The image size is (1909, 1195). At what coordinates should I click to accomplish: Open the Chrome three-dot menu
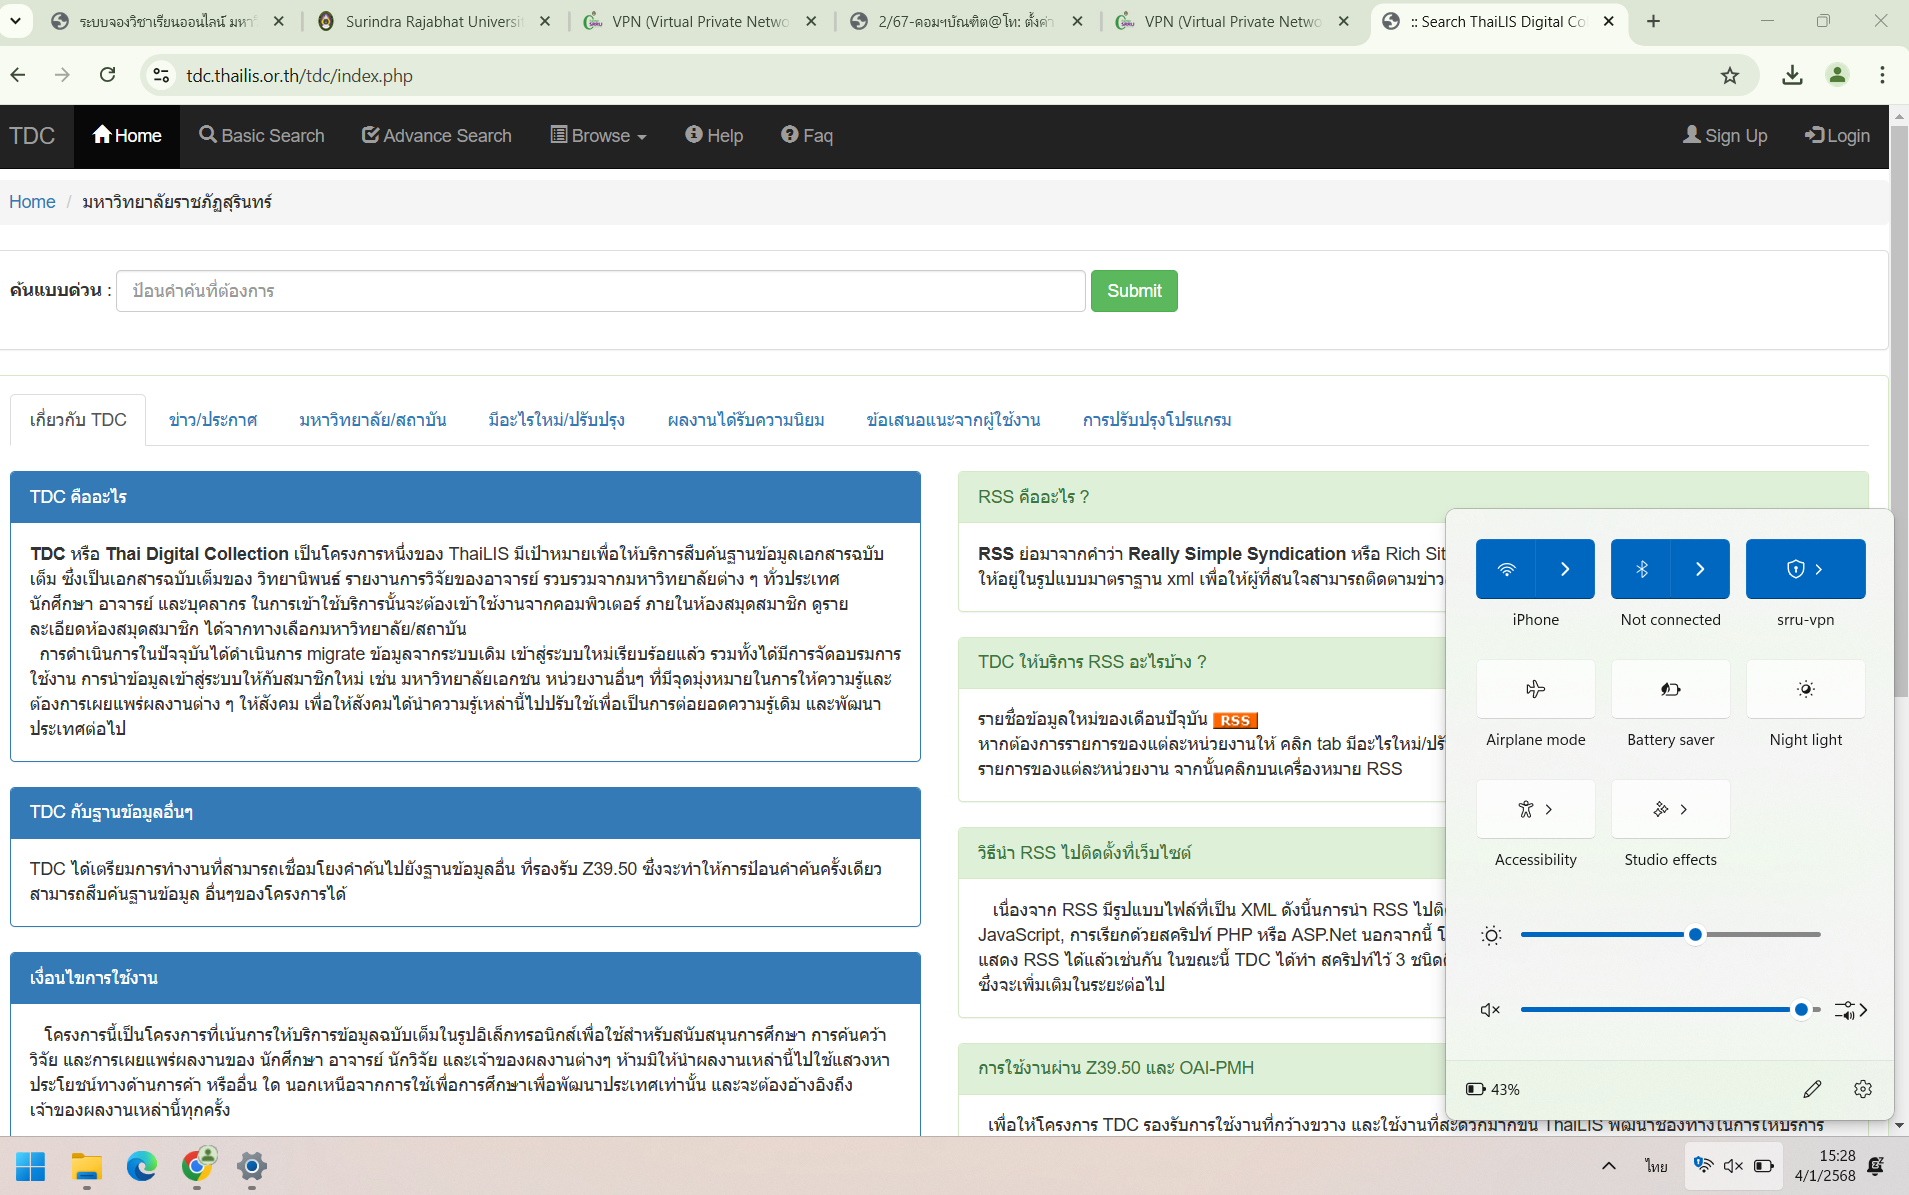pyautogui.click(x=1882, y=75)
